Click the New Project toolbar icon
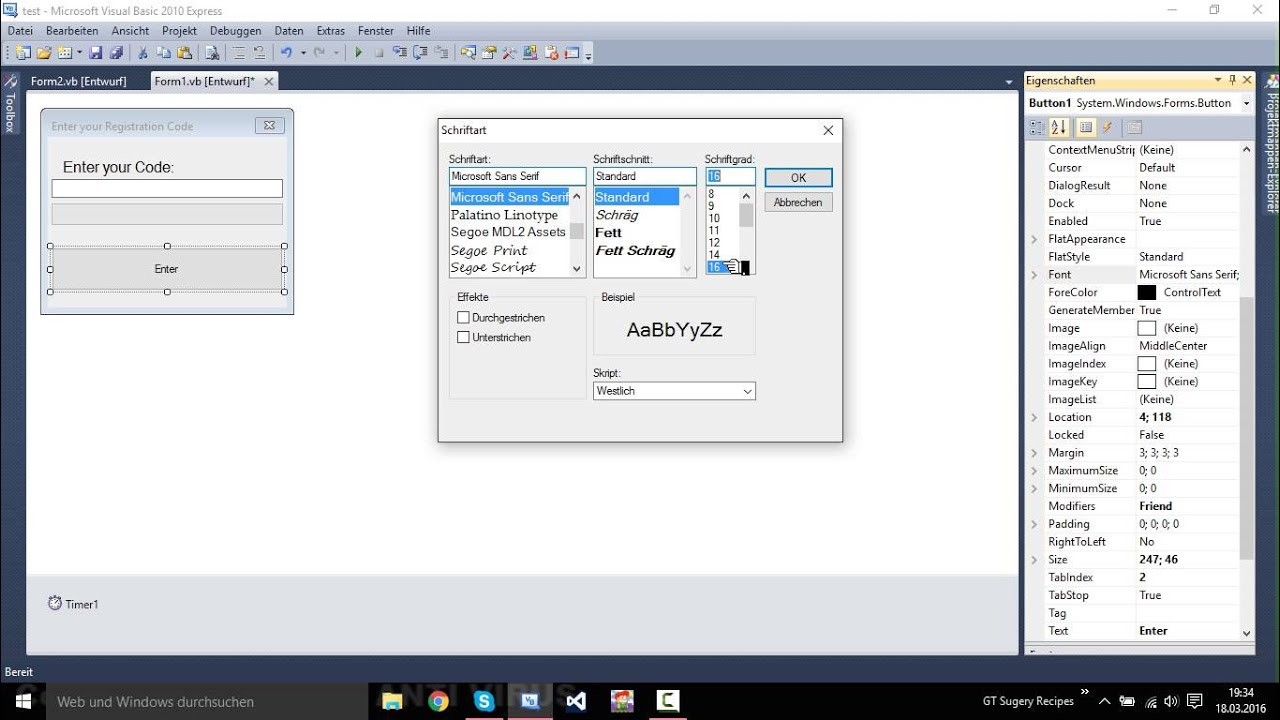 pyautogui.click(x=22, y=52)
